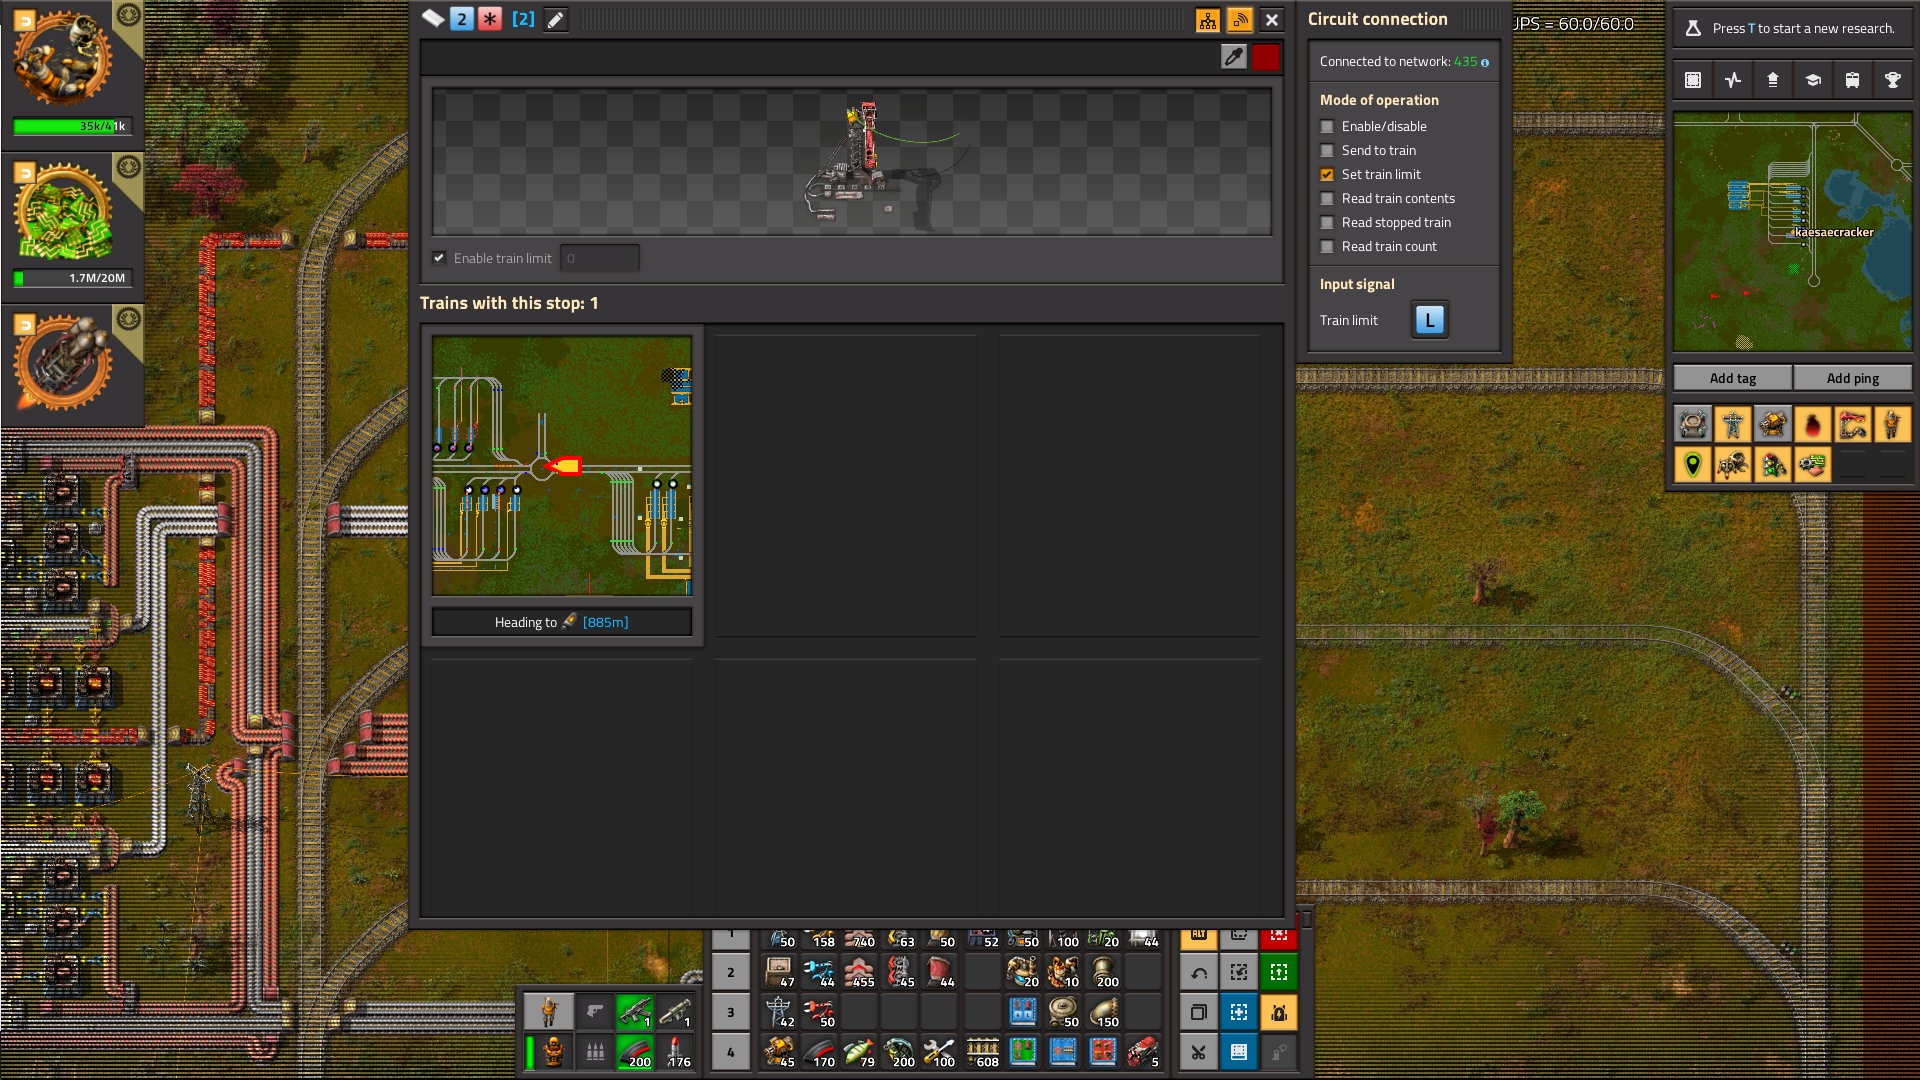Change the L train limit input signal
Viewport: 1920px width, 1080px height.
[1430, 320]
